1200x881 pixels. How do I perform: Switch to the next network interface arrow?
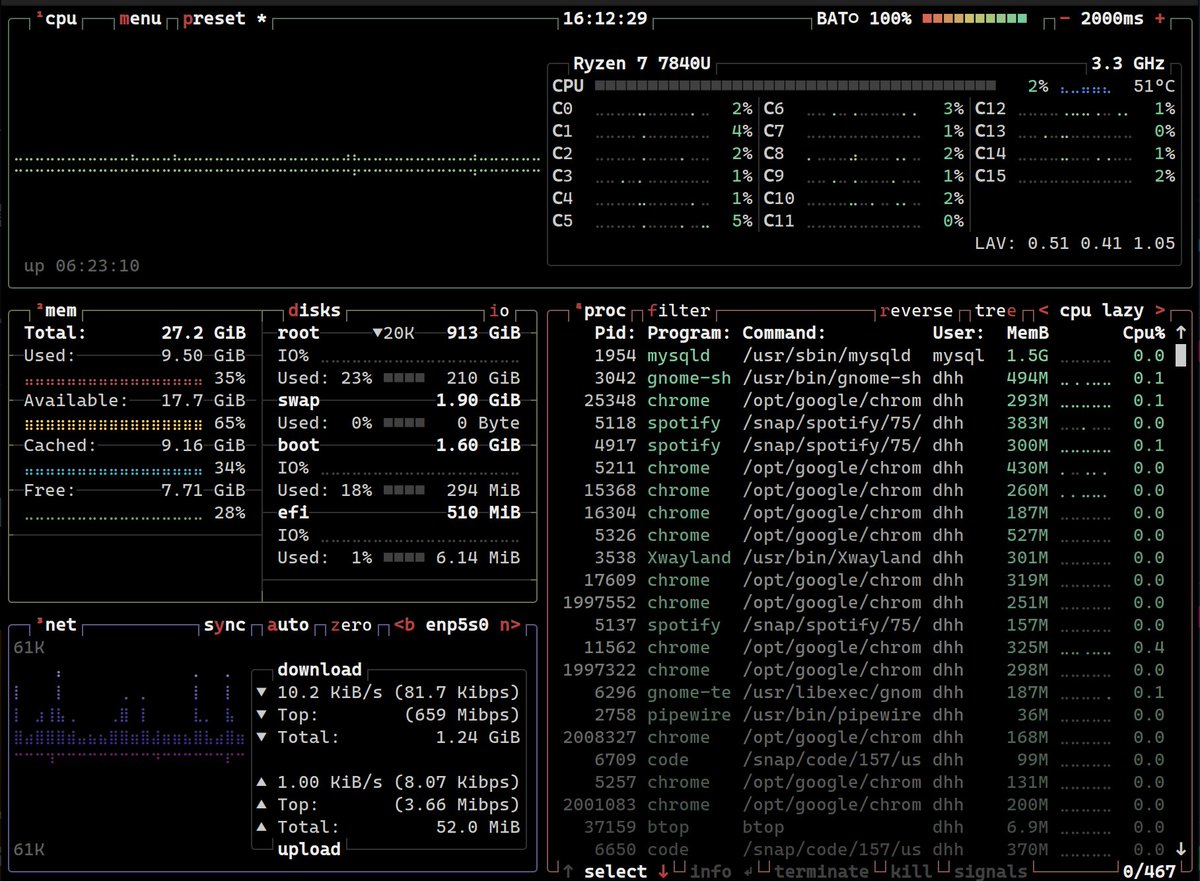pyautogui.click(x=512, y=624)
